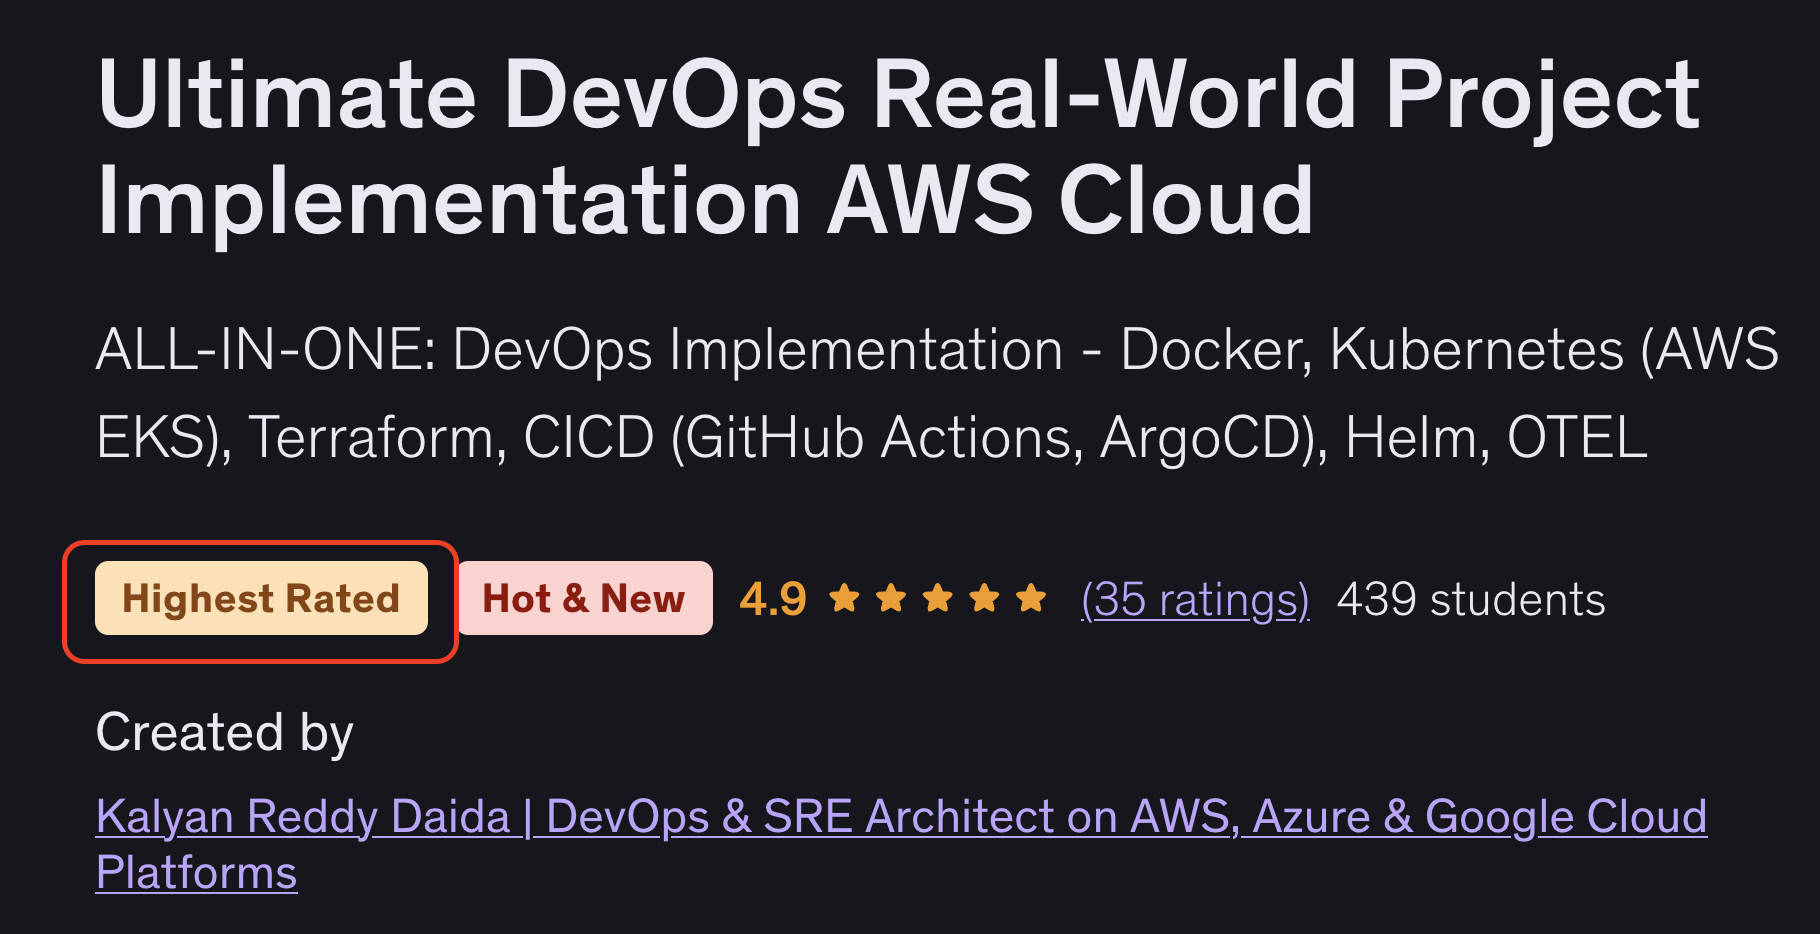Click the Ultimate DevOps Real-World Project heading

898,95
